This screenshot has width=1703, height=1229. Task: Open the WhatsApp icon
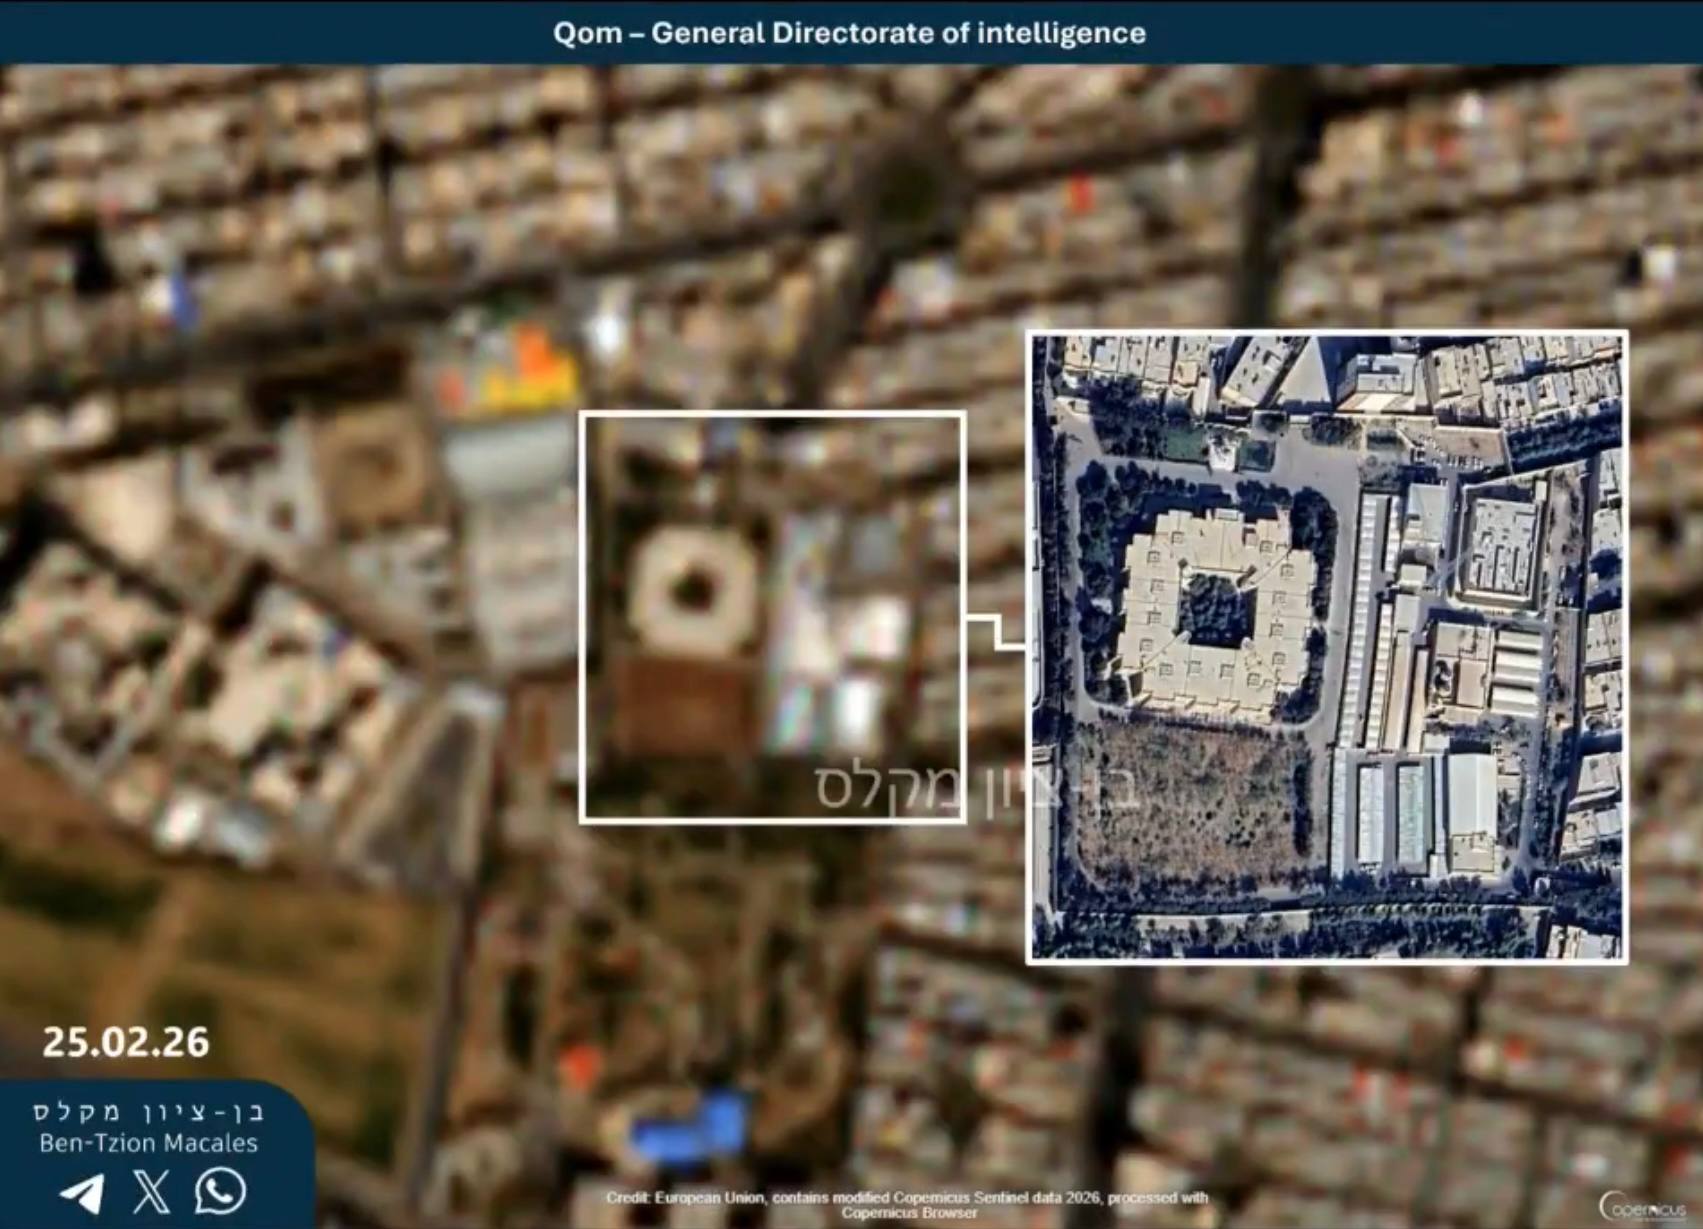tap(220, 1191)
